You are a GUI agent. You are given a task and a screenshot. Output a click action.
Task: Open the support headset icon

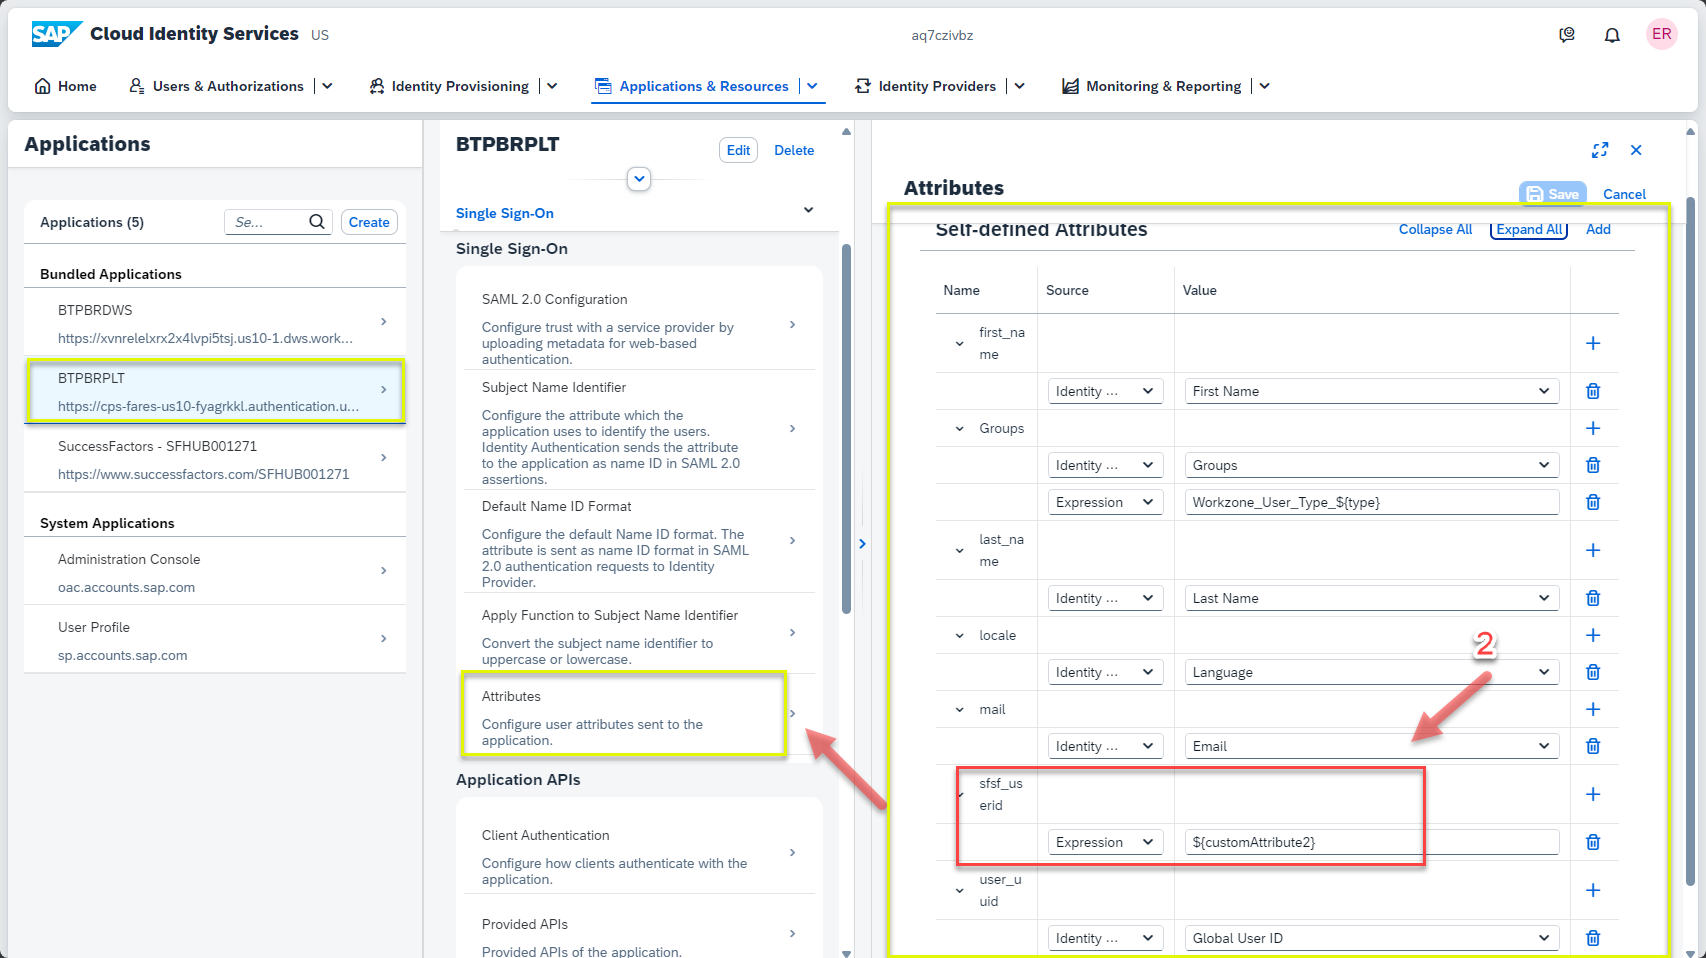tap(1567, 35)
